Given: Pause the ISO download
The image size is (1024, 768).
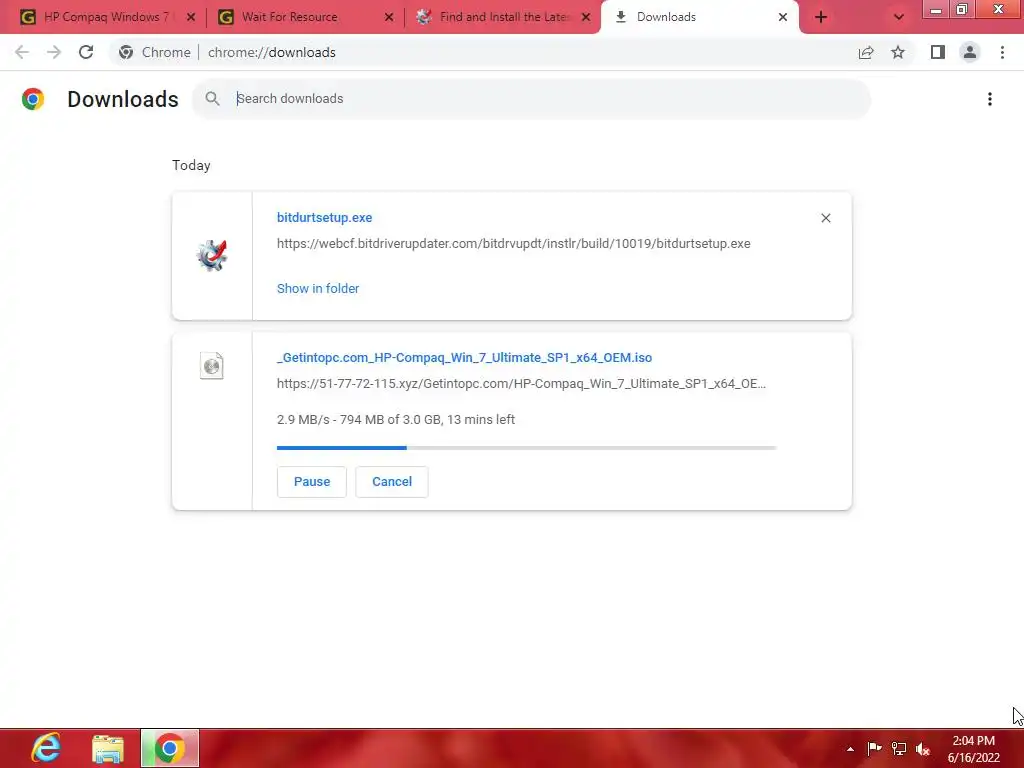Looking at the screenshot, I should point(312,482).
